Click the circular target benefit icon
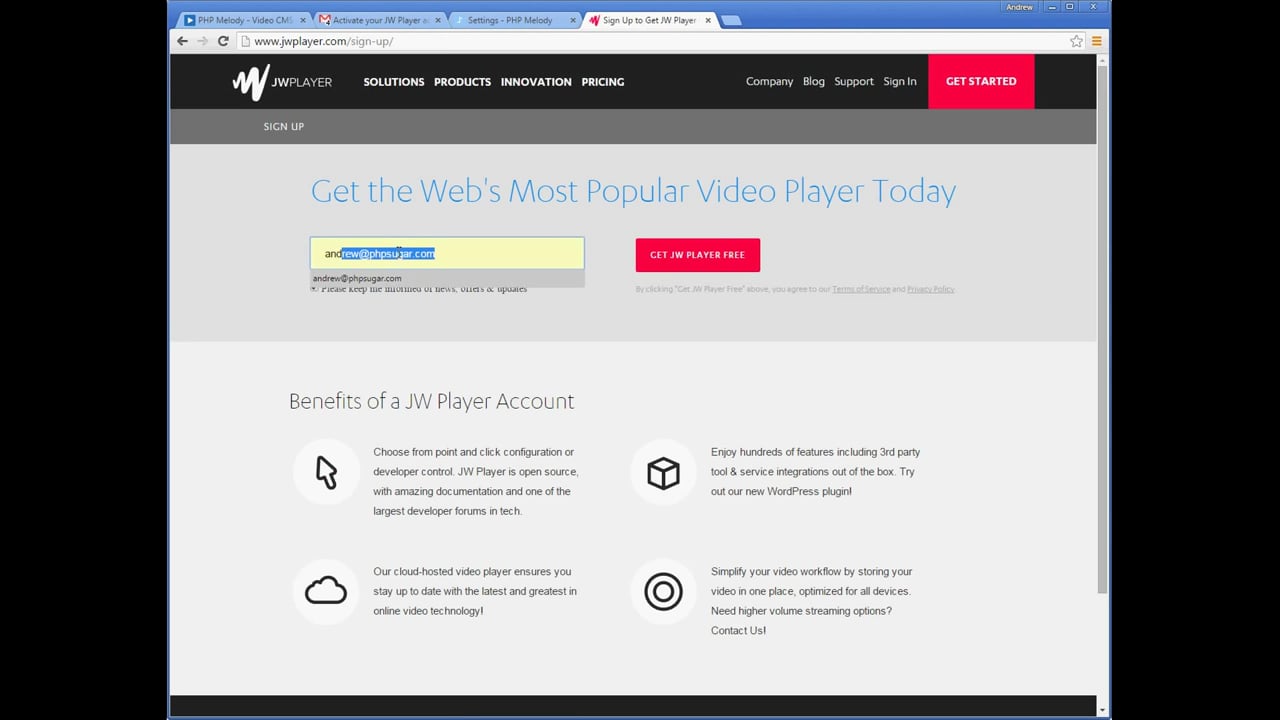The width and height of the screenshot is (1280, 720). [x=663, y=592]
